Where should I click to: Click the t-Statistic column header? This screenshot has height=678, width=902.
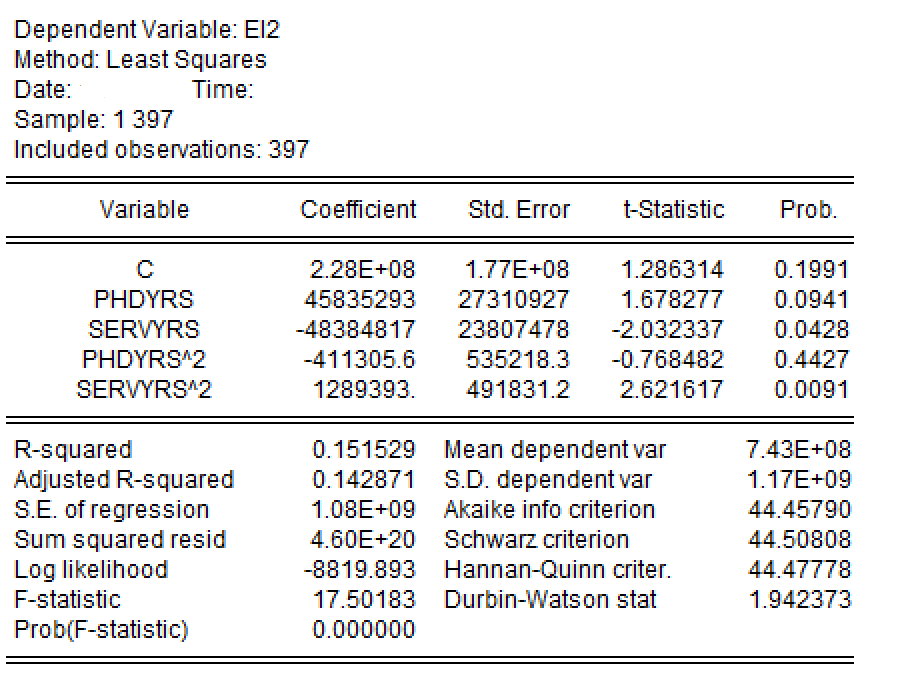[x=672, y=210]
